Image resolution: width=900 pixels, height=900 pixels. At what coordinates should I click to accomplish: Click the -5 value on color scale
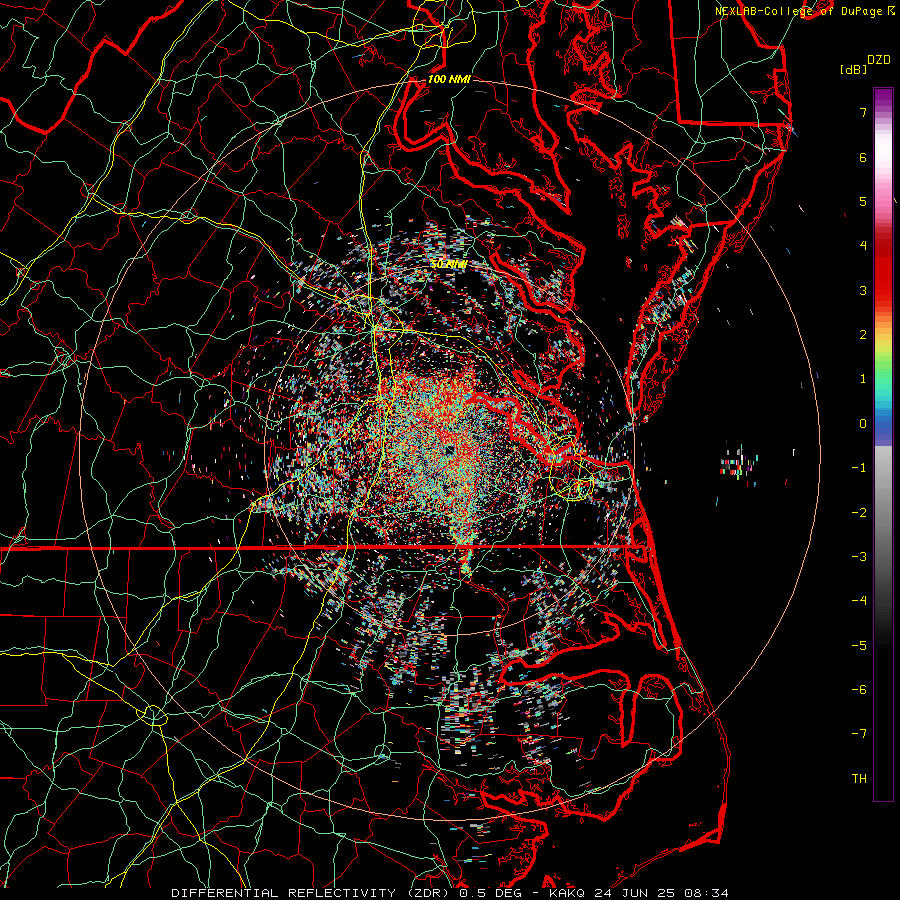click(x=859, y=646)
